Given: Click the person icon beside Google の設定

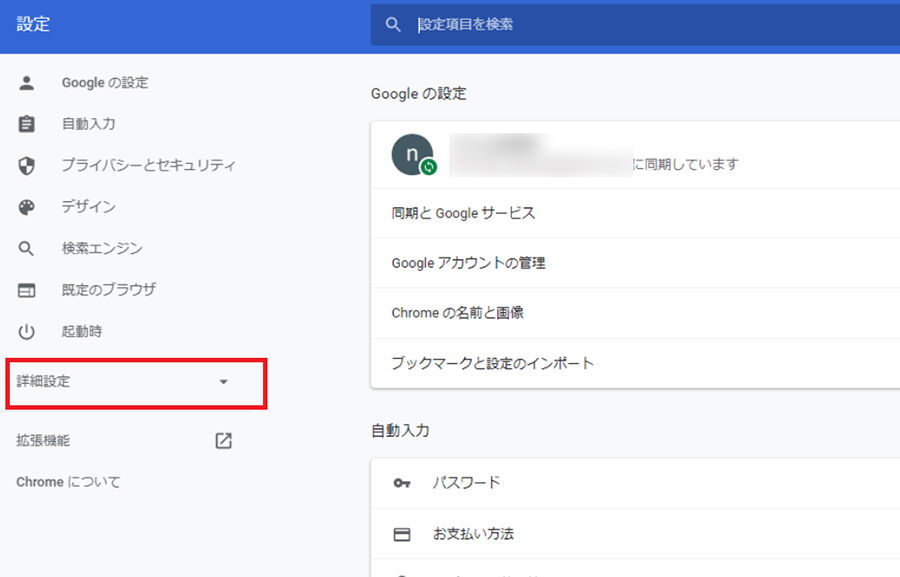Looking at the screenshot, I should (x=27, y=83).
